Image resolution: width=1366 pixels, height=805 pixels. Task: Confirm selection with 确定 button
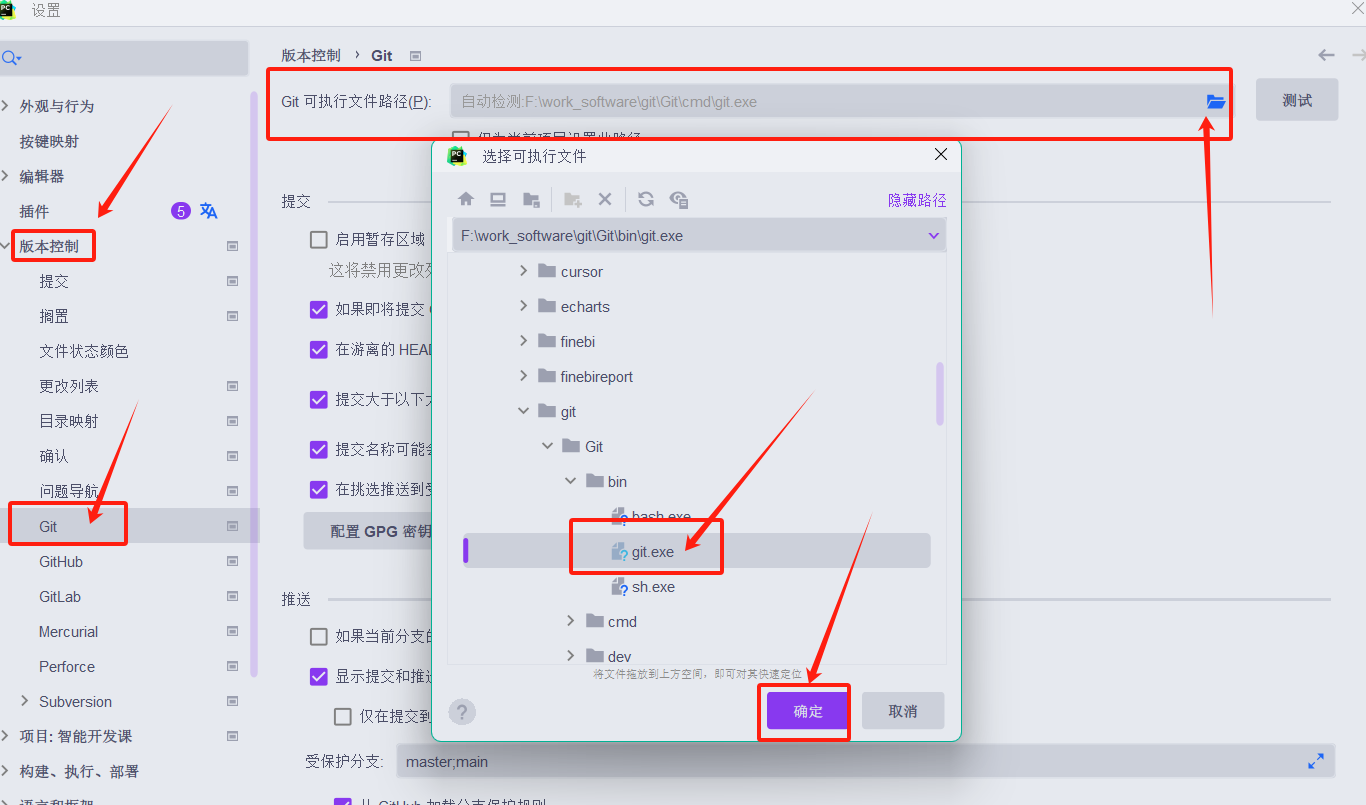coord(808,711)
